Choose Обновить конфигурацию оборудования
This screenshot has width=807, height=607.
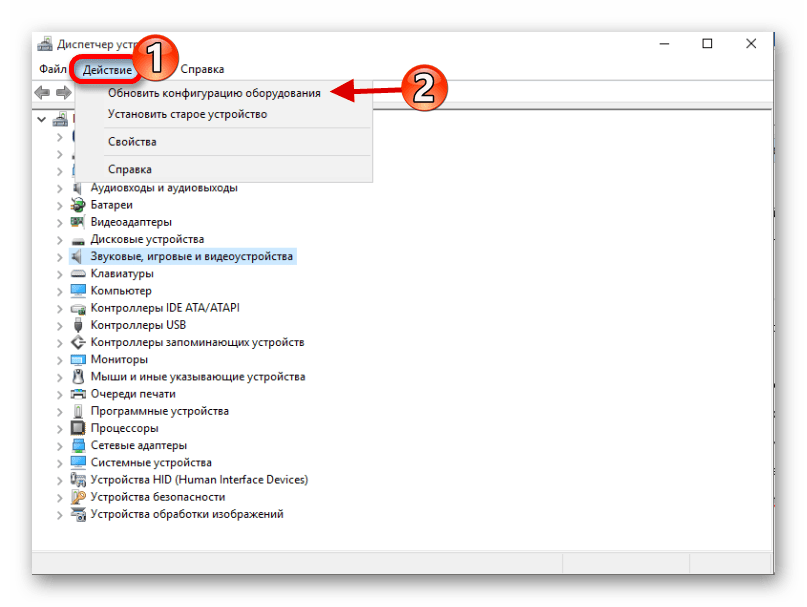click(214, 93)
